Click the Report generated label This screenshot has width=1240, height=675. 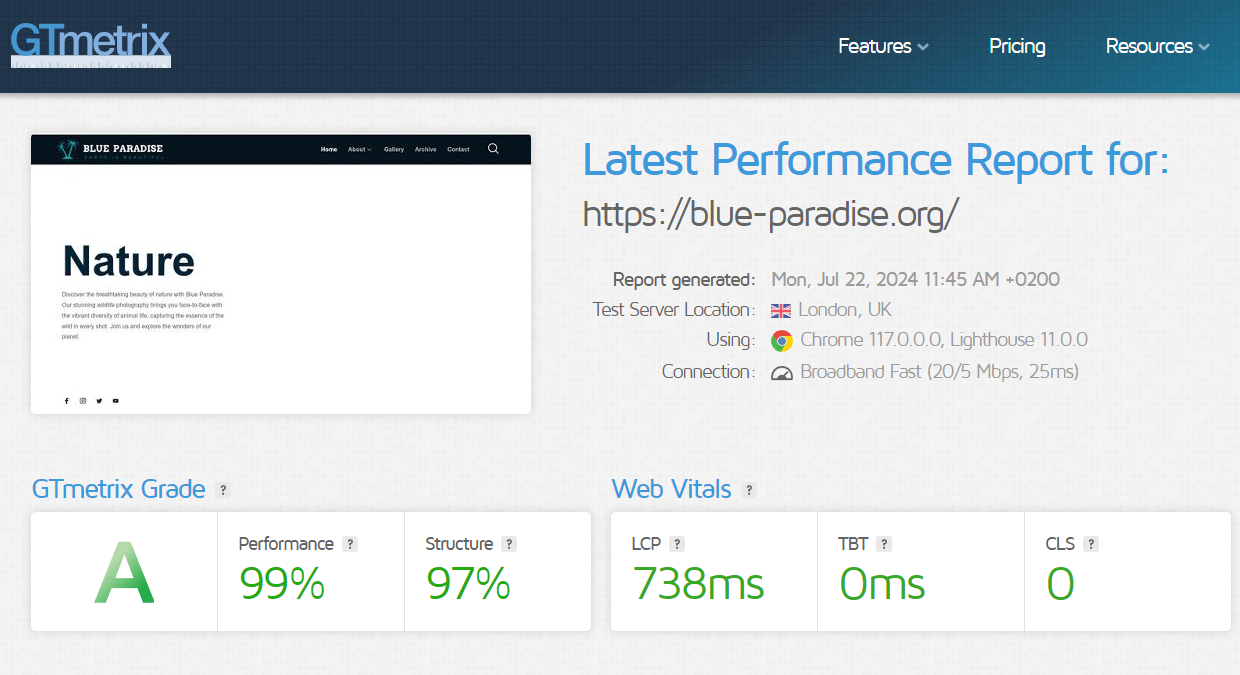684,280
